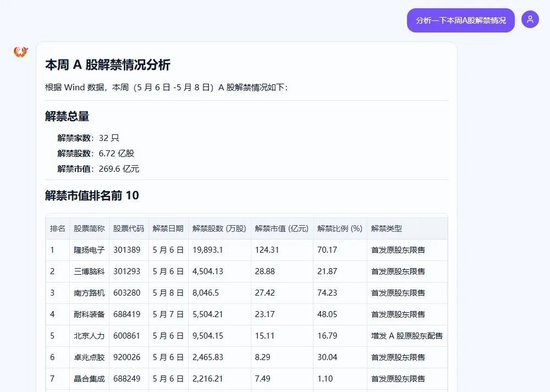
Task: Click the assistant phoenix logo icon
Action: click(x=21, y=52)
